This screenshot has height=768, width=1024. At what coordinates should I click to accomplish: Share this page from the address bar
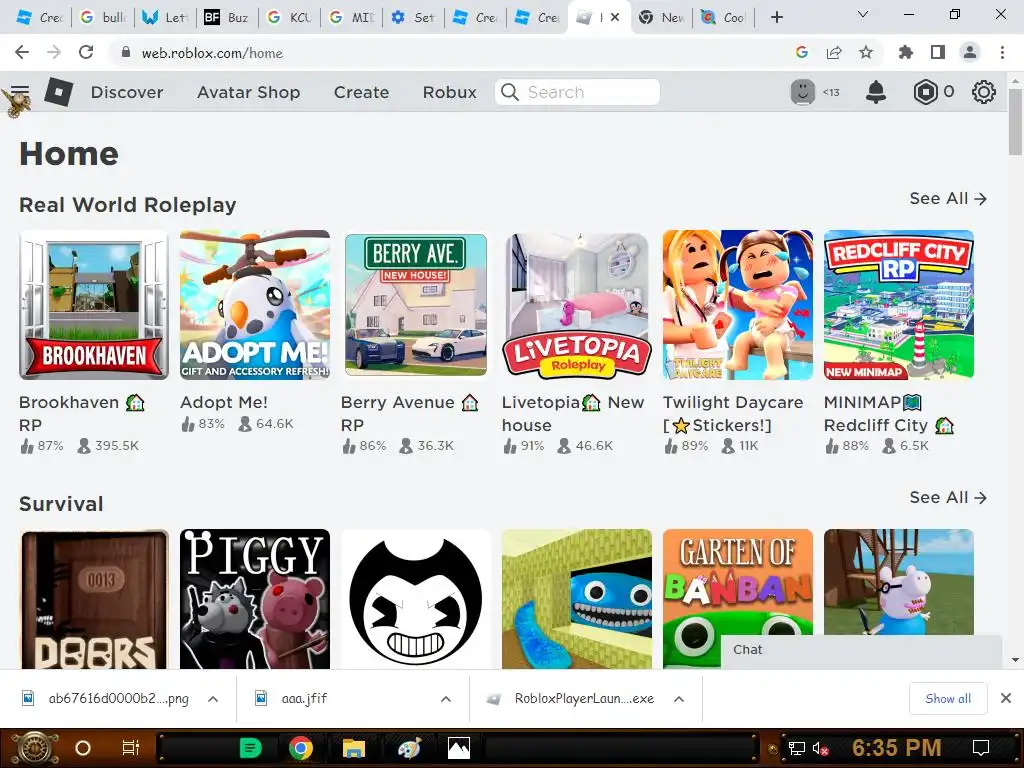coord(834,52)
